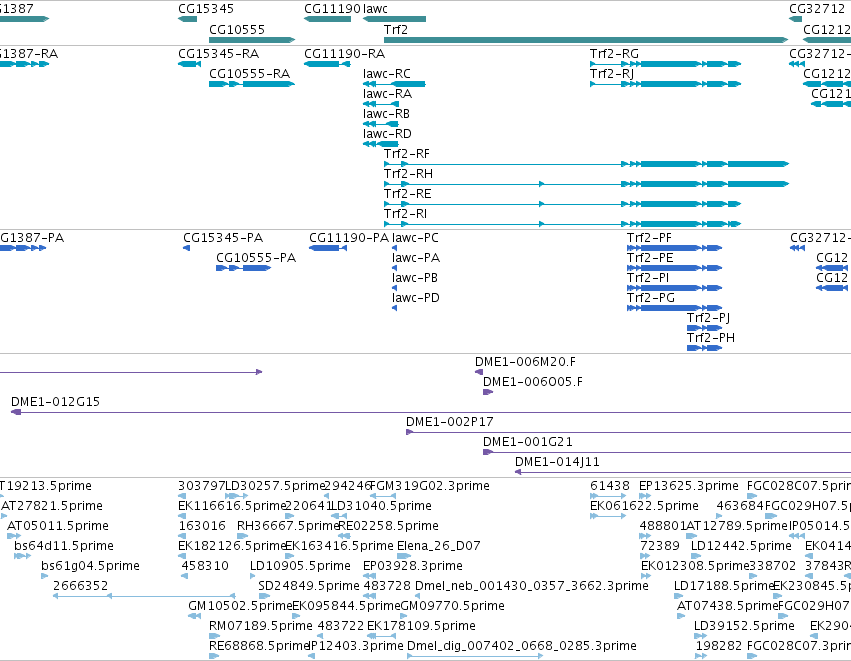Select the Trf2-PI protein label
The image size is (851, 661).
pos(648,278)
